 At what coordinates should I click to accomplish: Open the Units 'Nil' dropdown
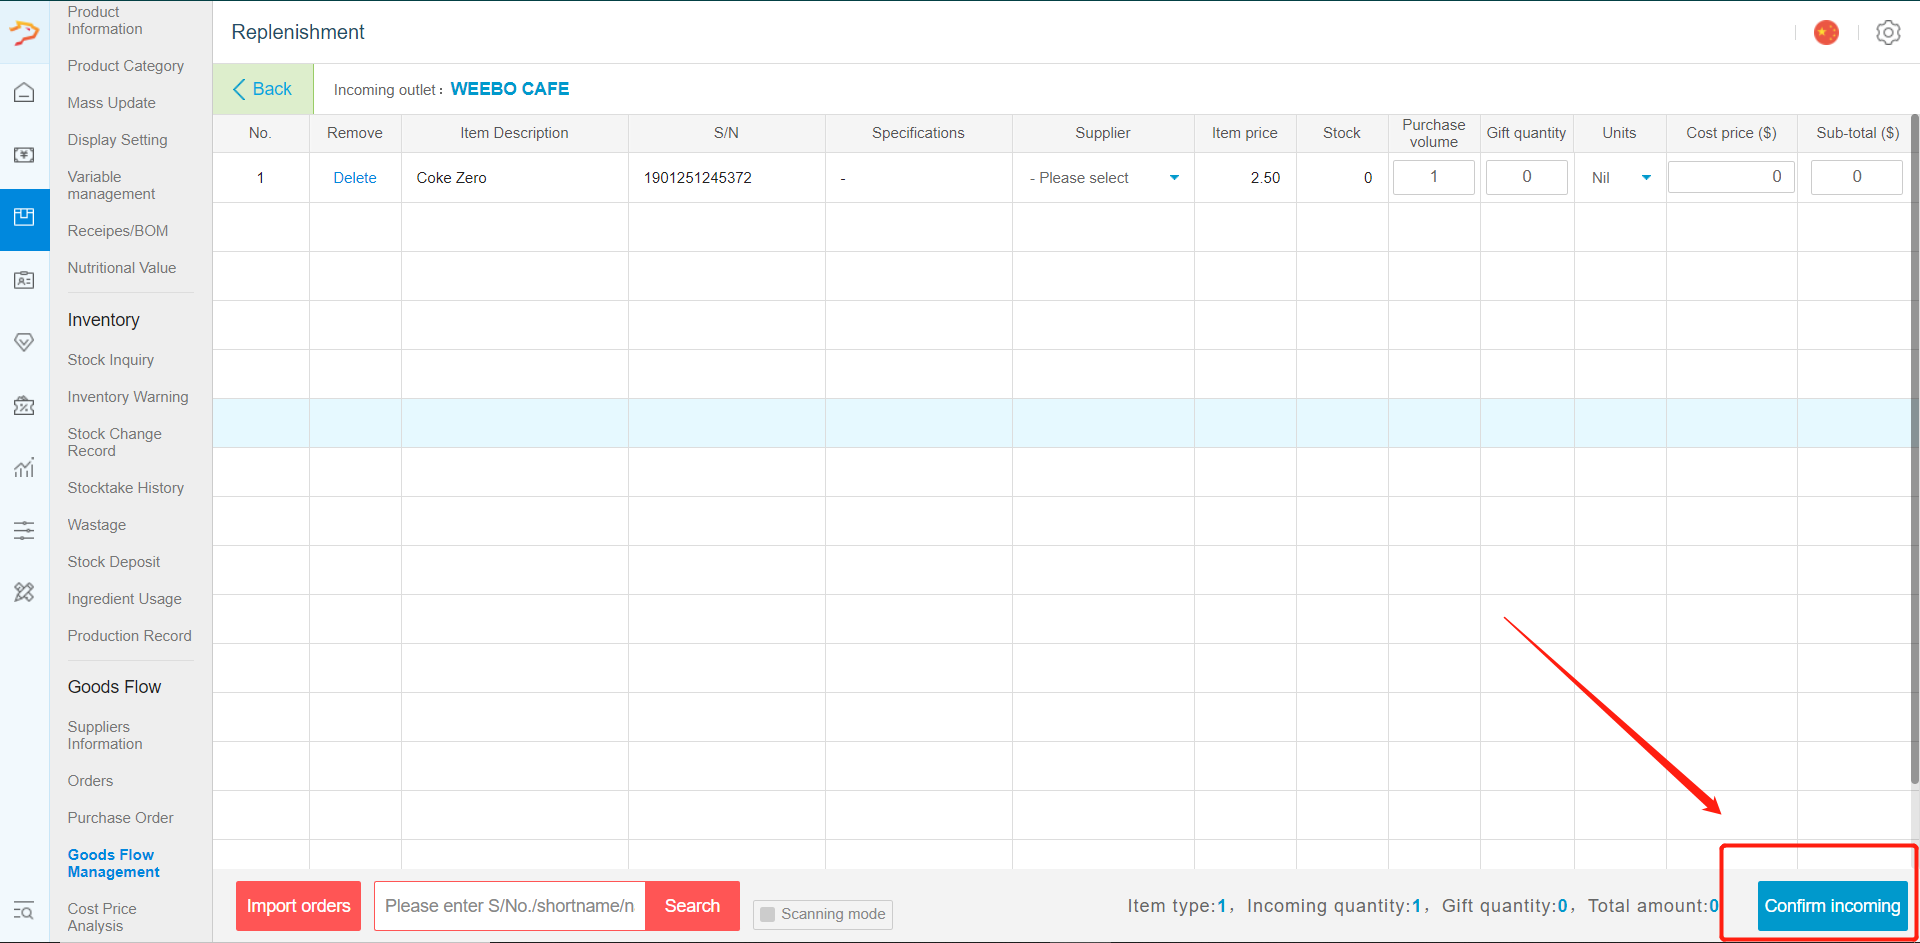pos(1620,178)
